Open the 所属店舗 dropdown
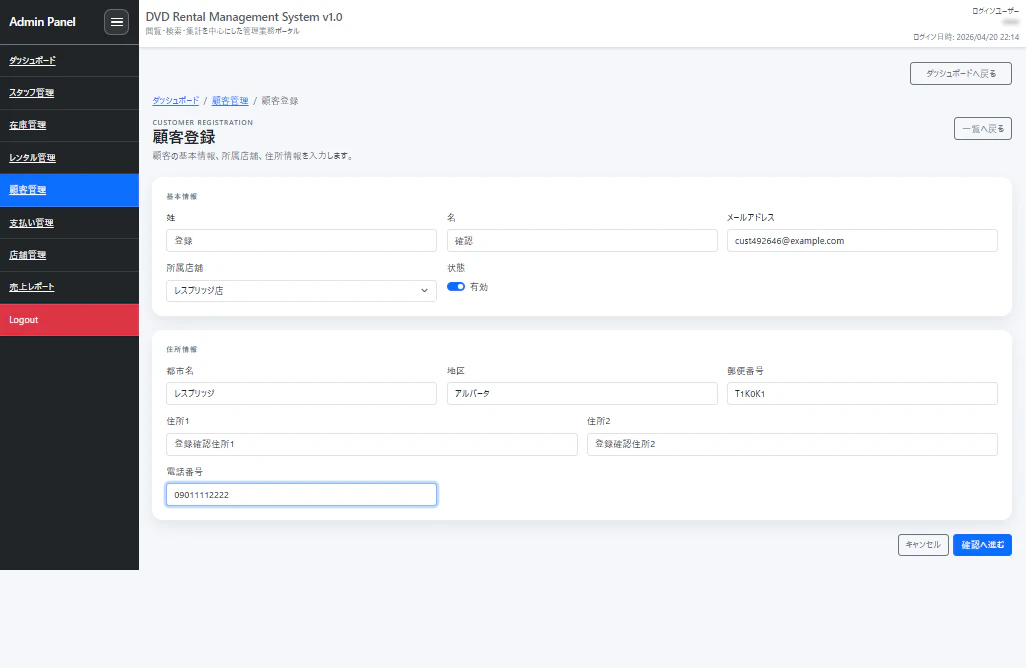This screenshot has width=1026, height=668. [301, 290]
